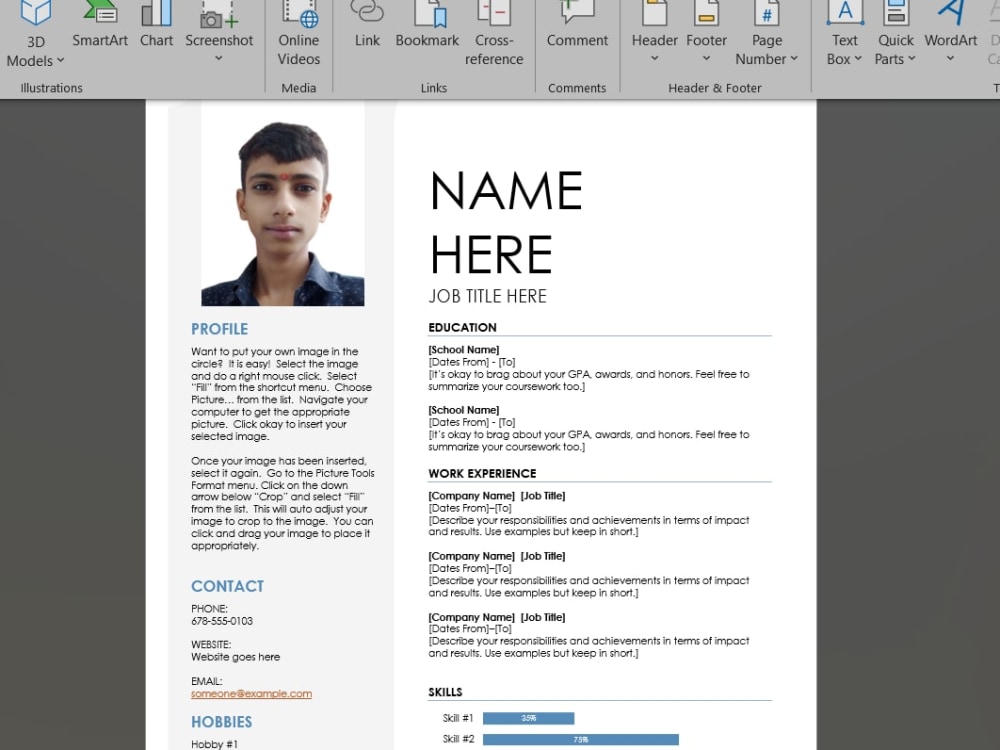Expand the Text Box dropdown arrow
This screenshot has width=1000, height=750.
[x=858, y=59]
